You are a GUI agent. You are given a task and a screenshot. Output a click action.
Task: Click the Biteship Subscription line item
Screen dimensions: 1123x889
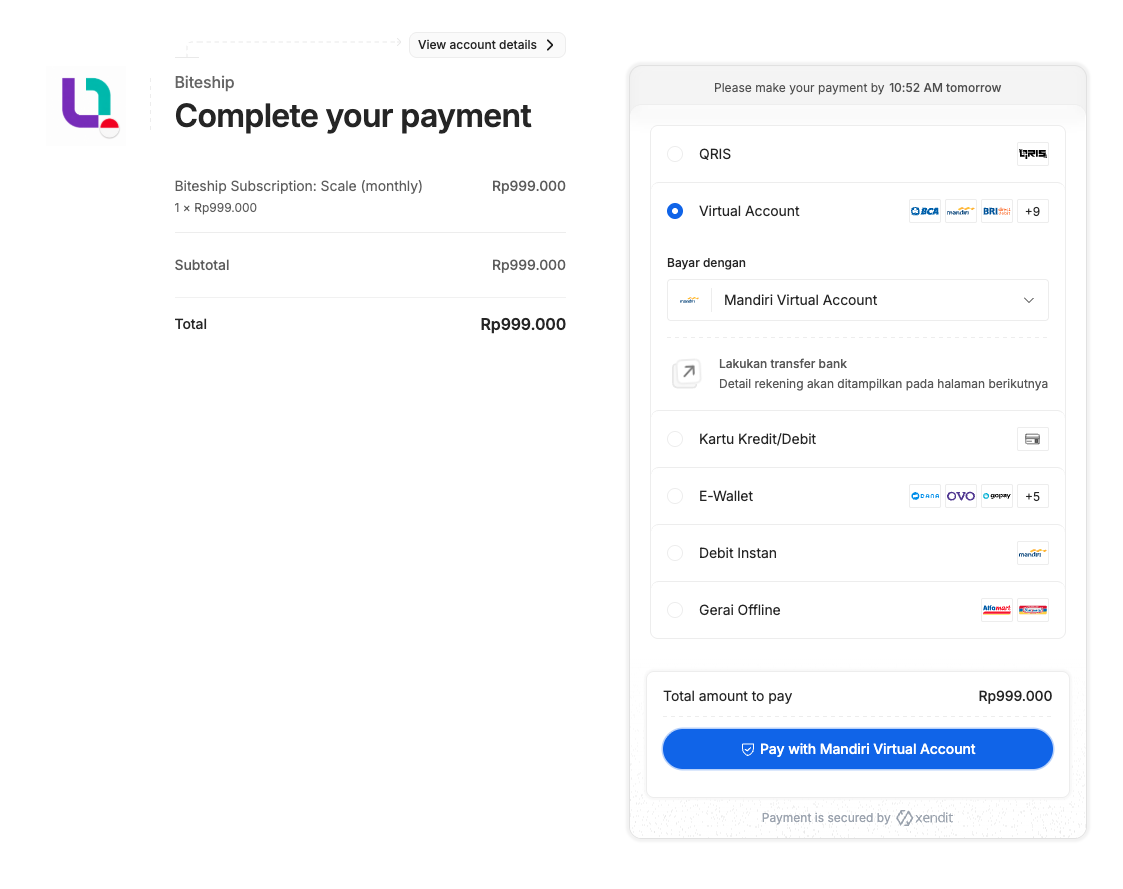pyautogui.click(x=299, y=186)
